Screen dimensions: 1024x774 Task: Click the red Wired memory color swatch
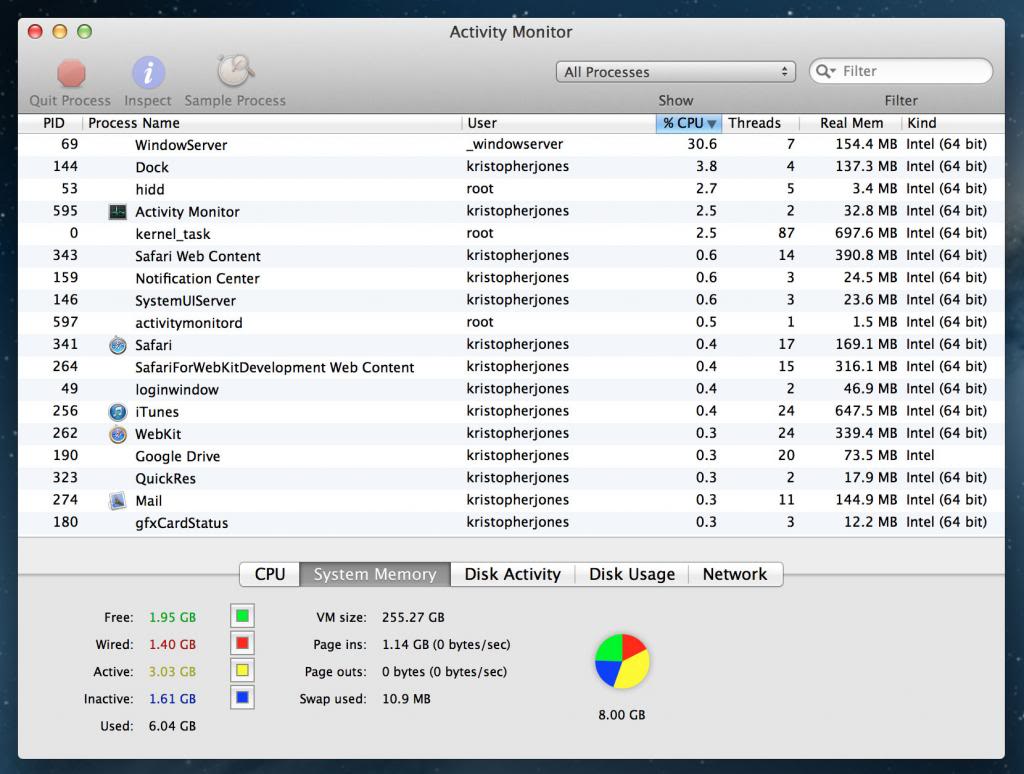click(x=242, y=643)
